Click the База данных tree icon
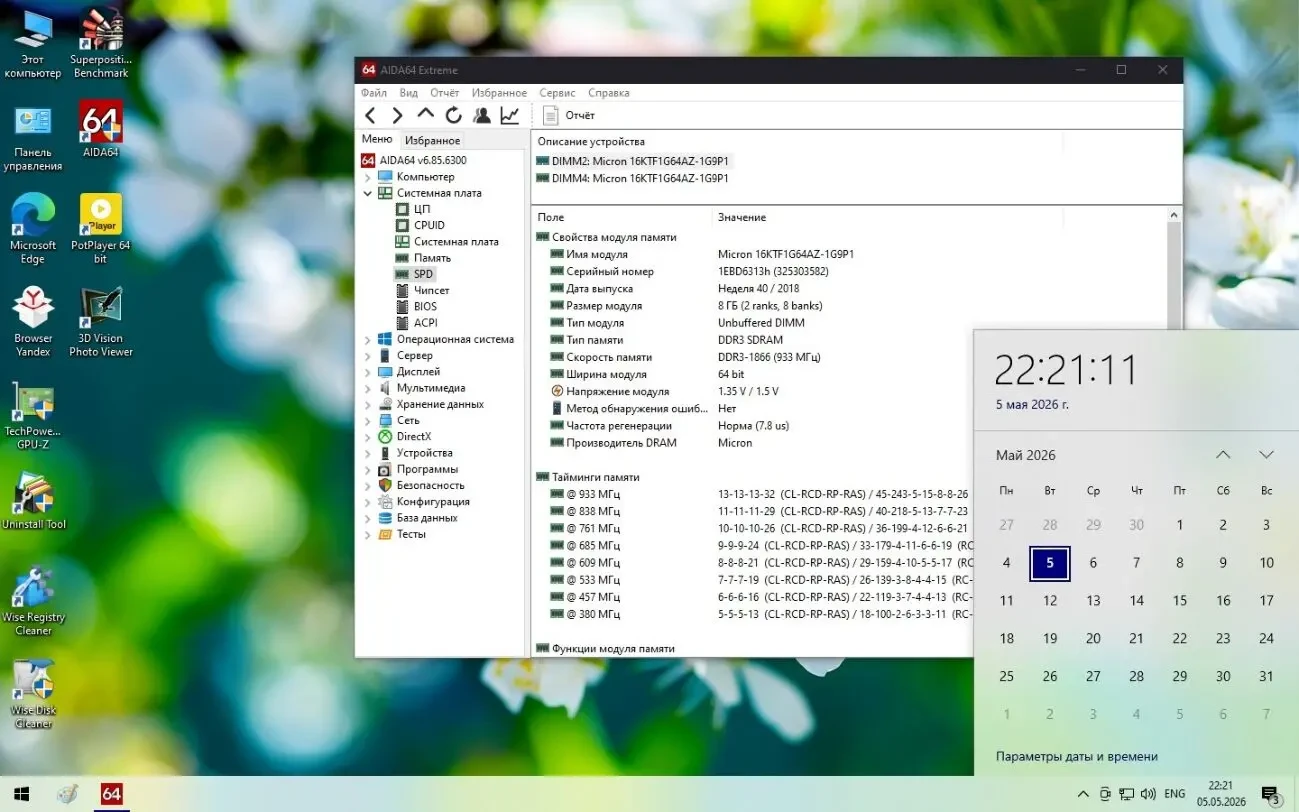The width and height of the screenshot is (1299, 812). (x=385, y=518)
